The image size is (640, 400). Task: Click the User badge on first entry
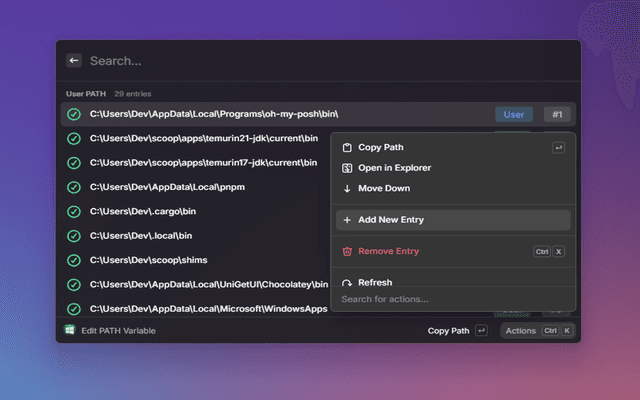[513, 114]
